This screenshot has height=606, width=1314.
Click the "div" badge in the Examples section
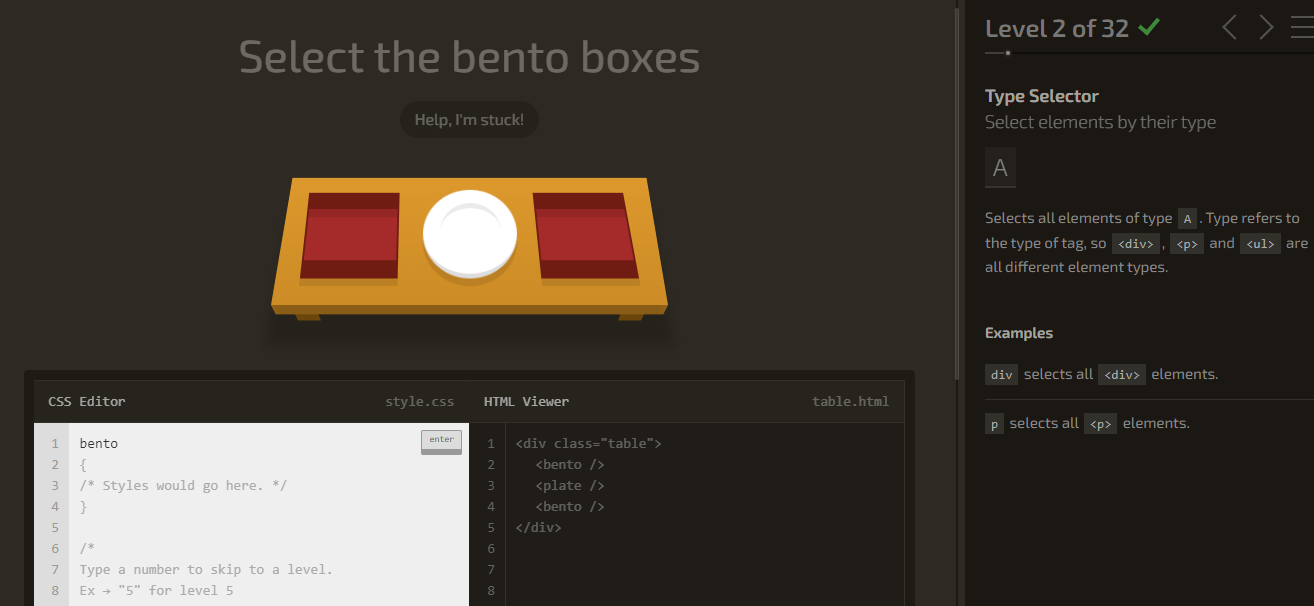pyautogui.click(x=1001, y=374)
